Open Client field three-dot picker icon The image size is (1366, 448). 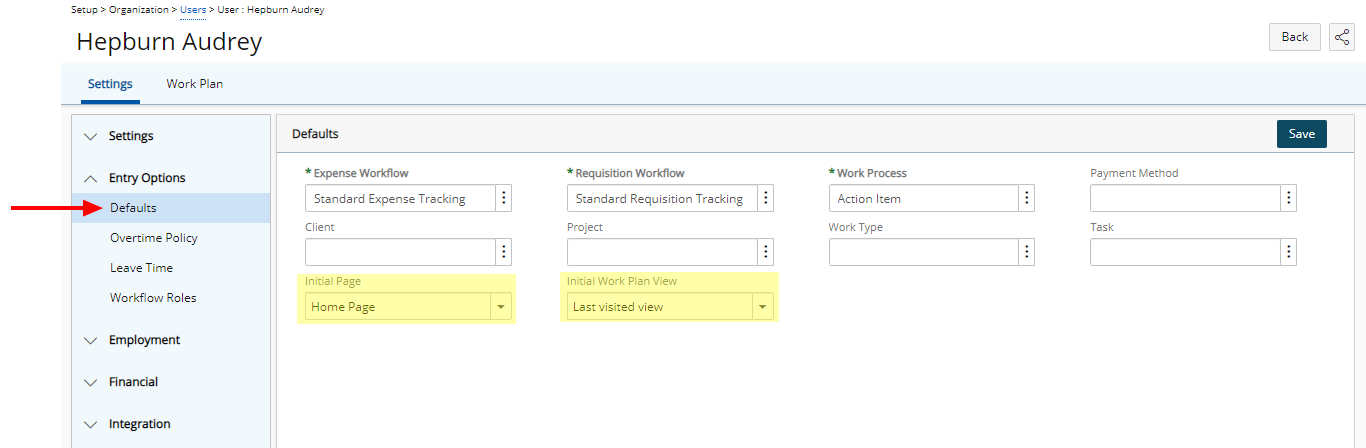pos(504,252)
